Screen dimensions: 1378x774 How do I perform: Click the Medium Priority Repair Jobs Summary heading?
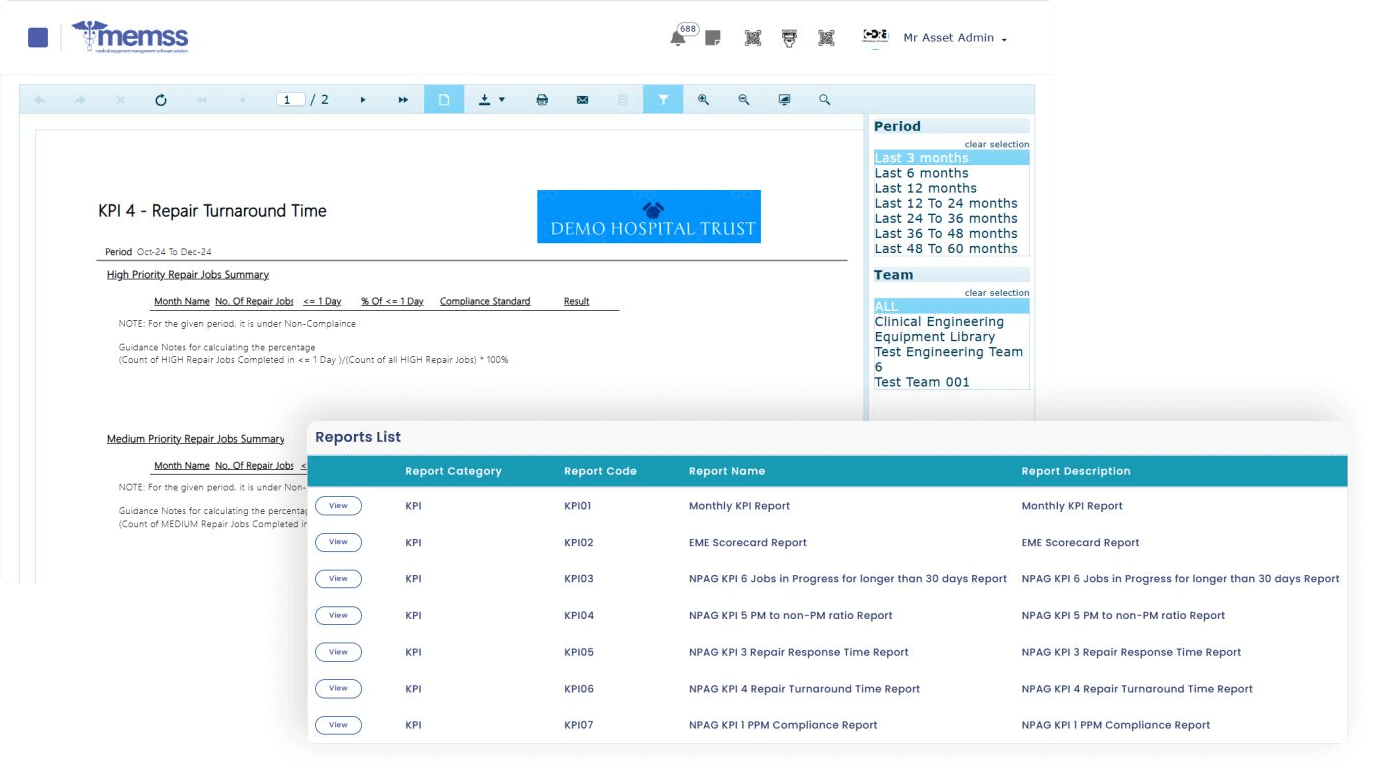coord(196,439)
